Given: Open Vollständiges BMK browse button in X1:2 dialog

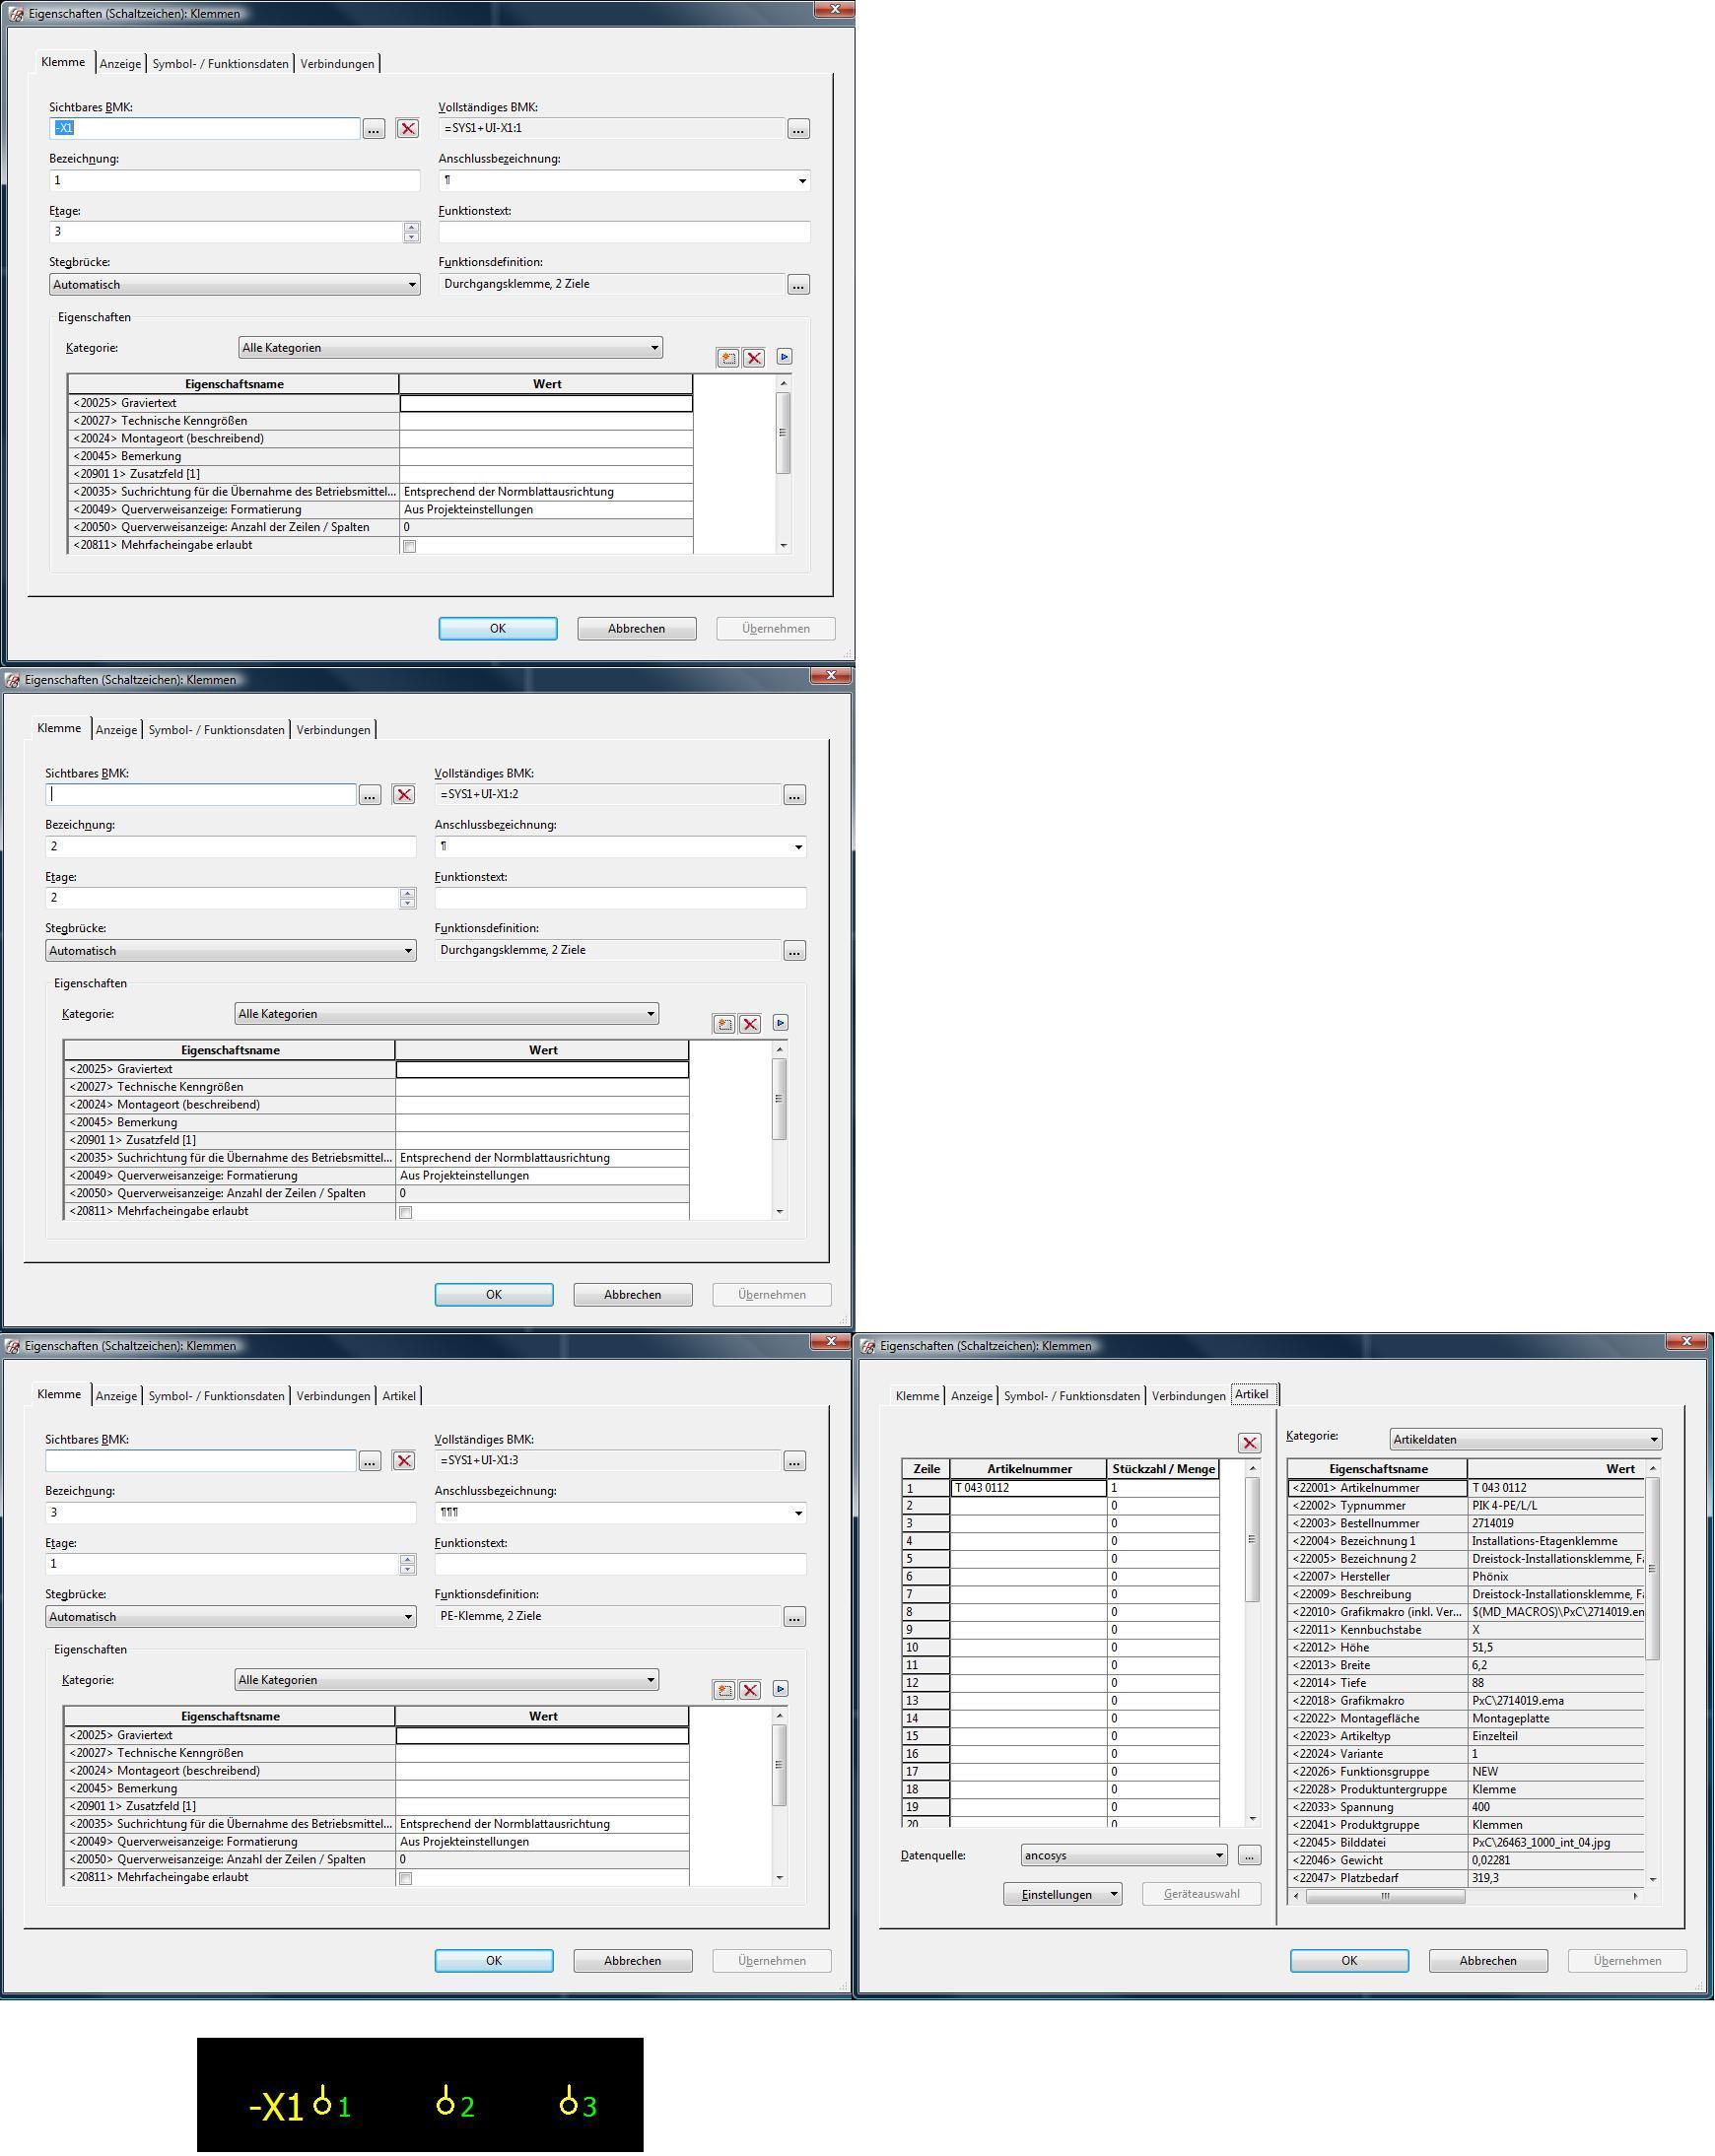Looking at the screenshot, I should (794, 795).
